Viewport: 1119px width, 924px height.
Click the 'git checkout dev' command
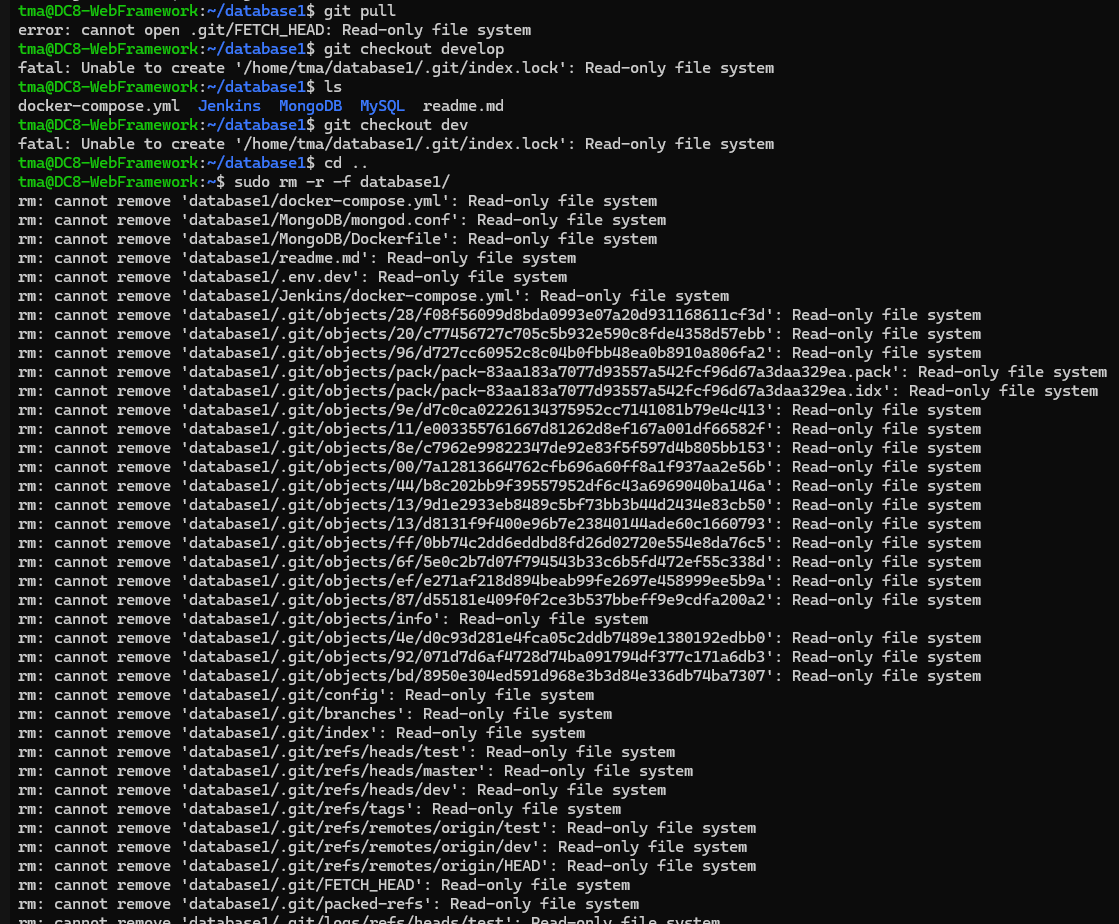point(396,124)
